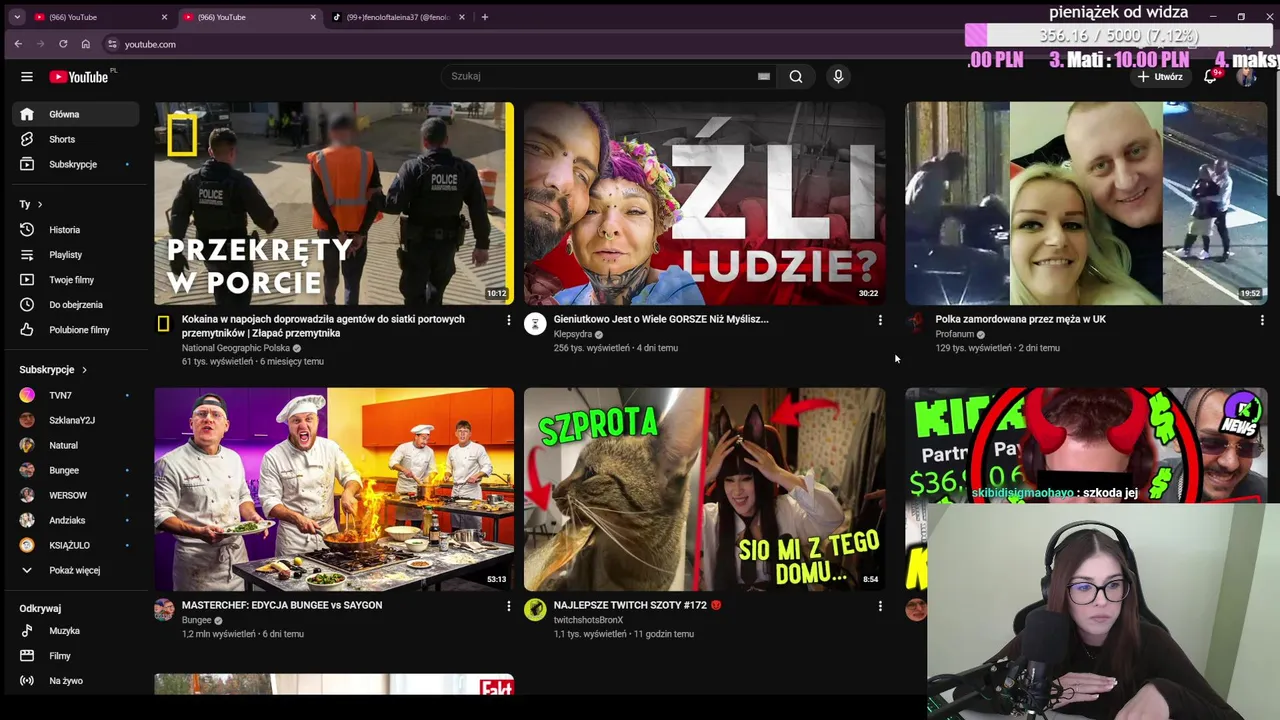Viewport: 1280px width, 720px height.
Task: Open WERSOW channel subscription
Action: 76,495
